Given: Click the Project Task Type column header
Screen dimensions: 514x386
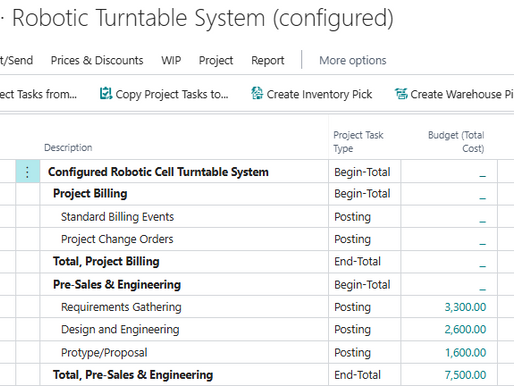Looking at the screenshot, I should (x=358, y=142).
